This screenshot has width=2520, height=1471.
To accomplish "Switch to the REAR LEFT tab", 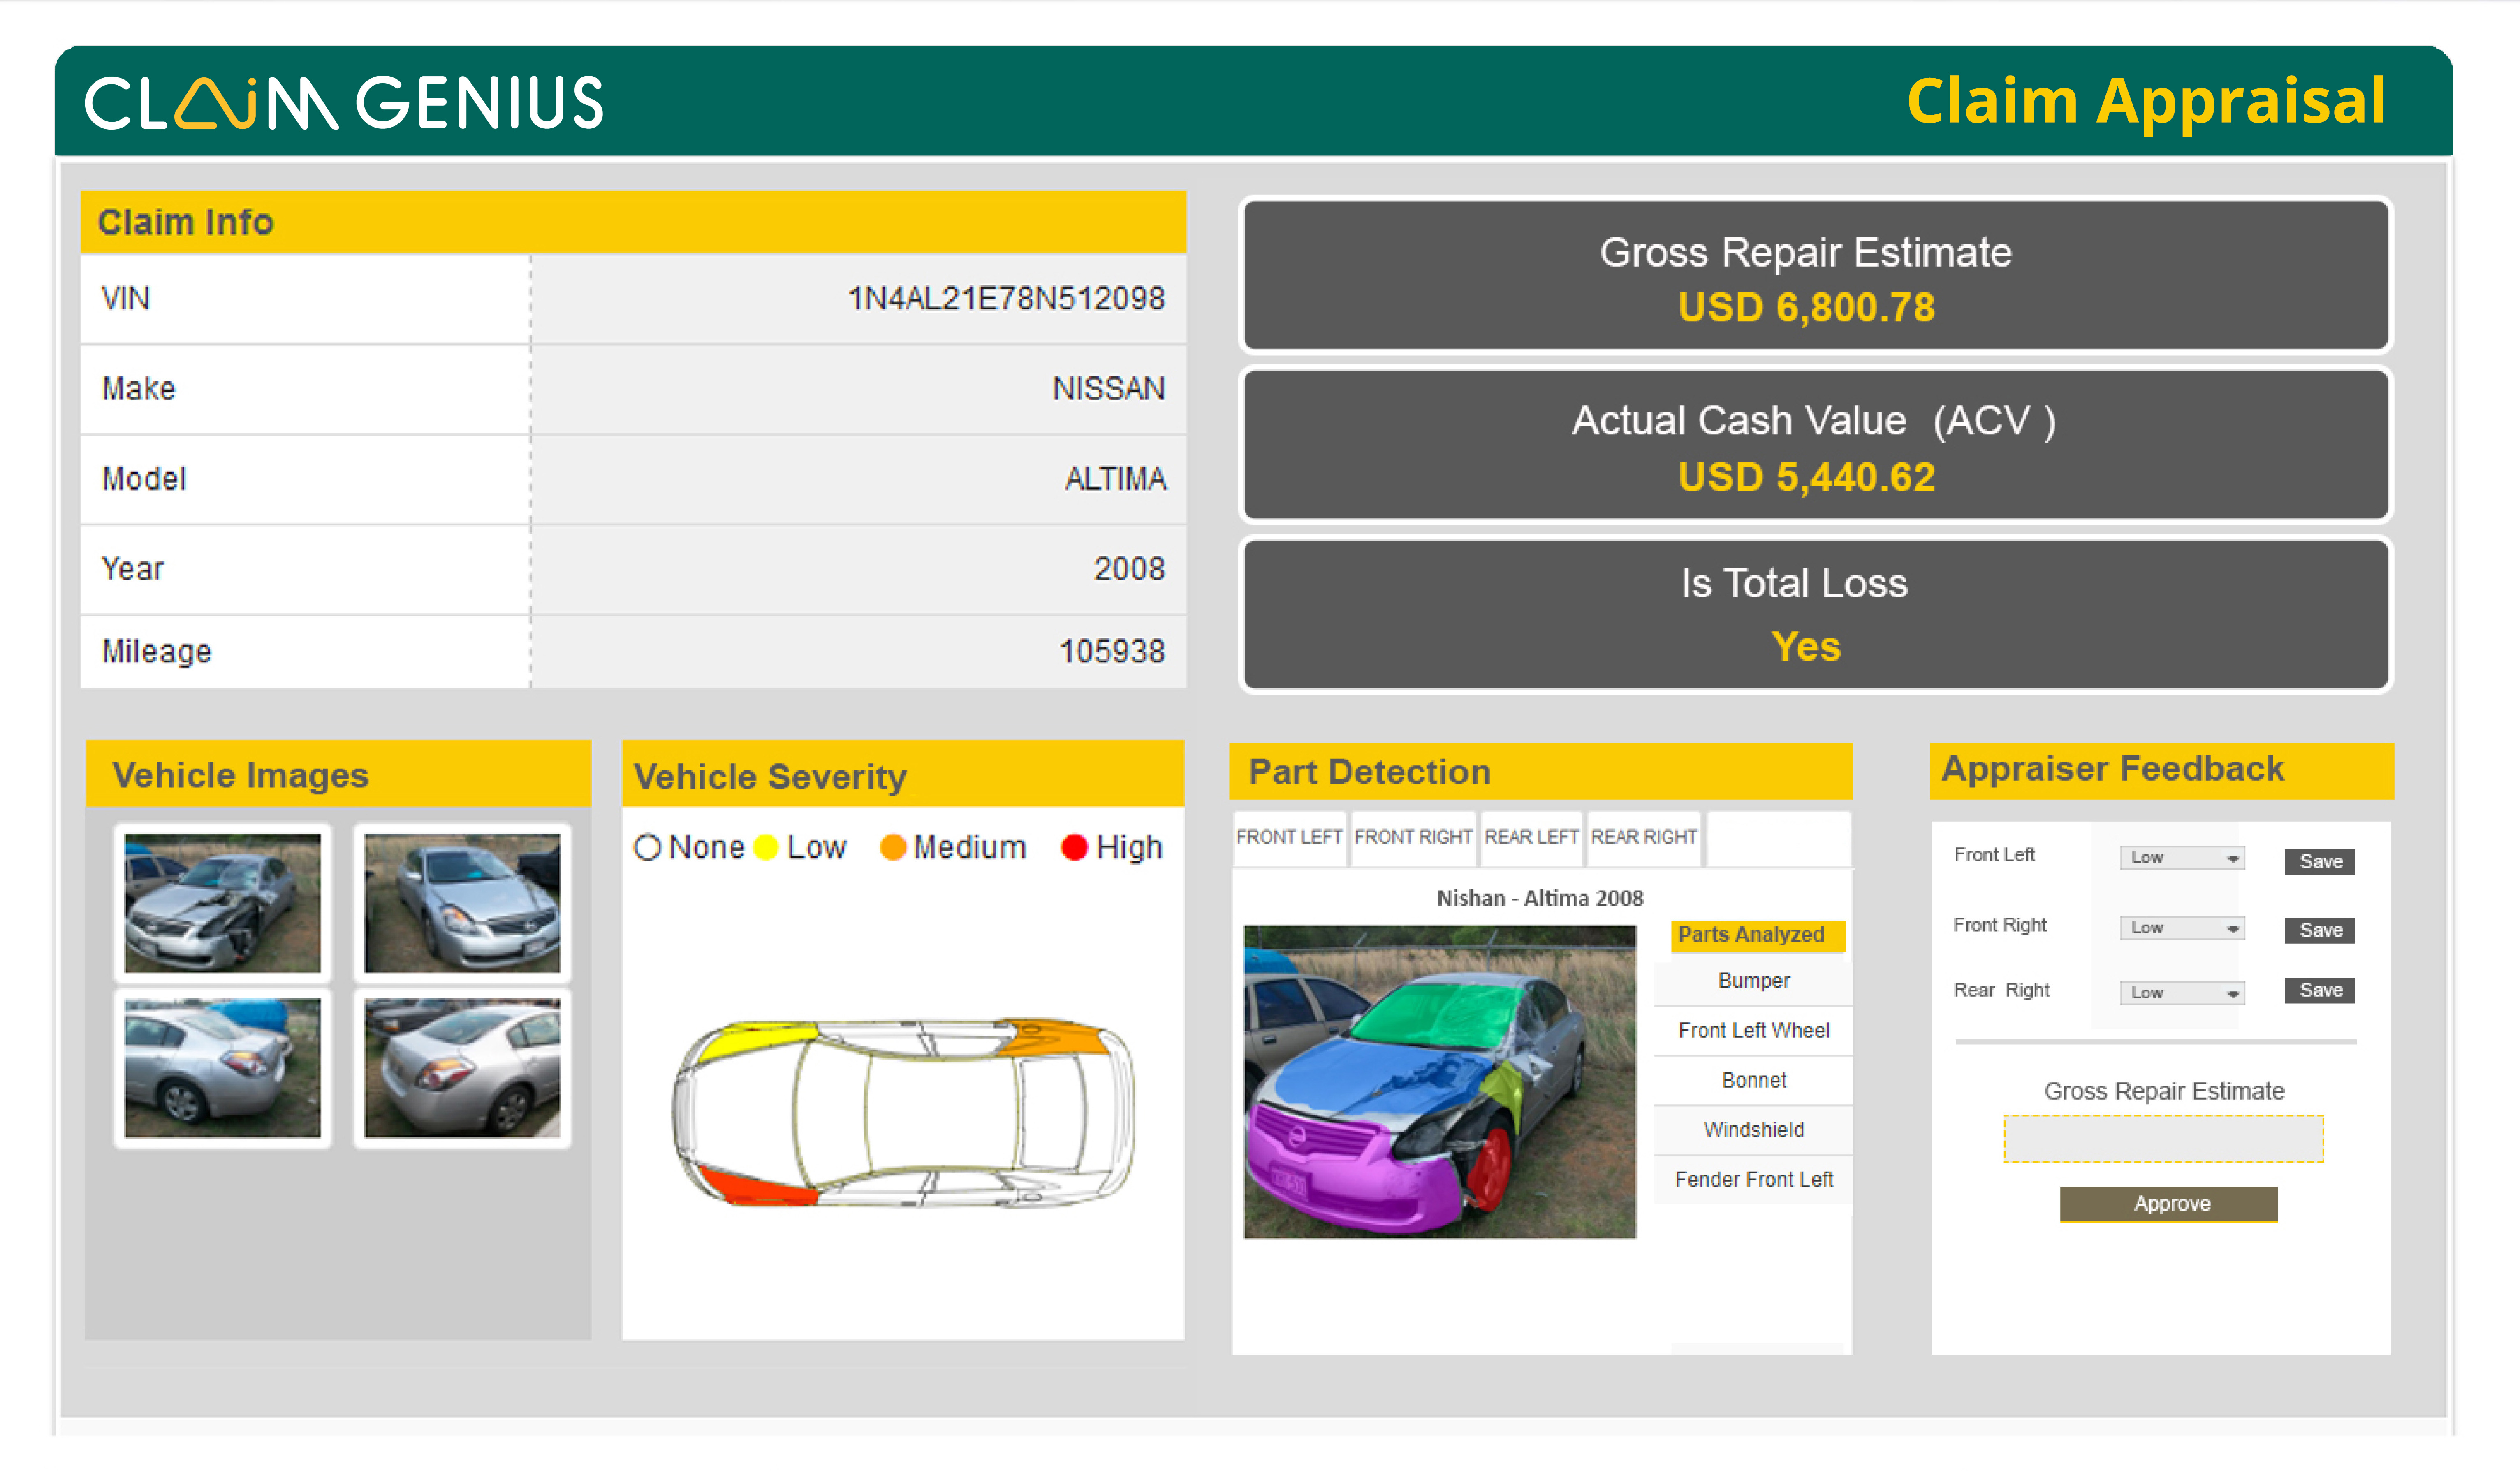I will coord(1531,837).
